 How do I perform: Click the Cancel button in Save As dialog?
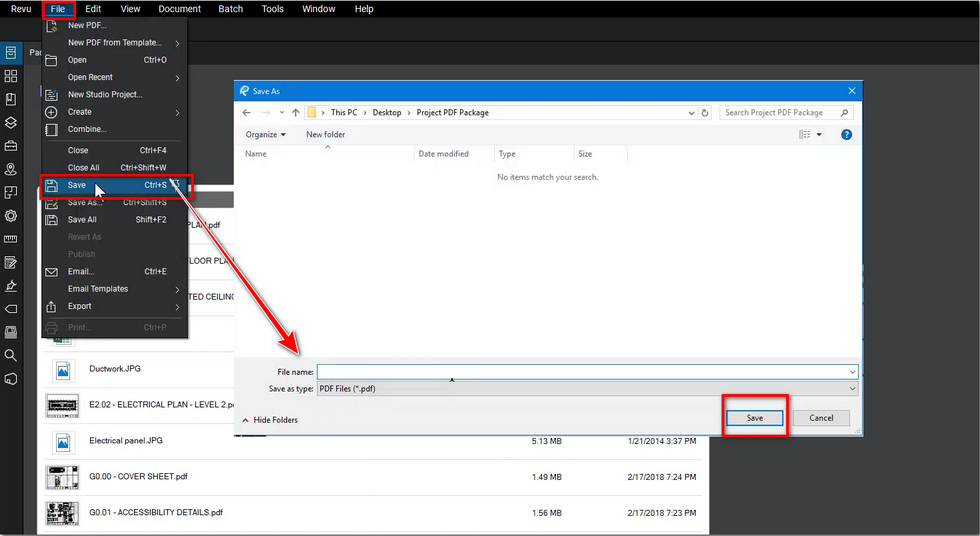[x=821, y=418]
